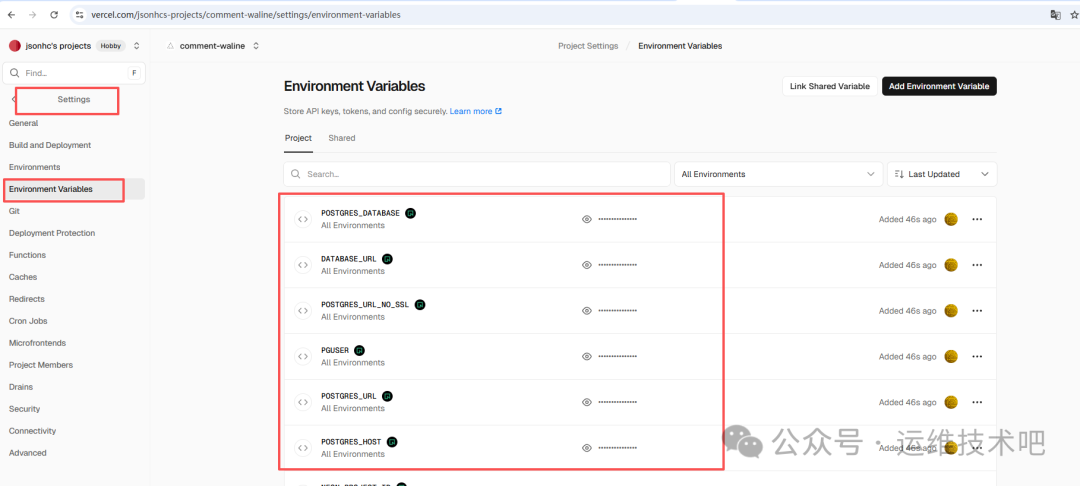Click the Hobby plan badge

pos(110,46)
